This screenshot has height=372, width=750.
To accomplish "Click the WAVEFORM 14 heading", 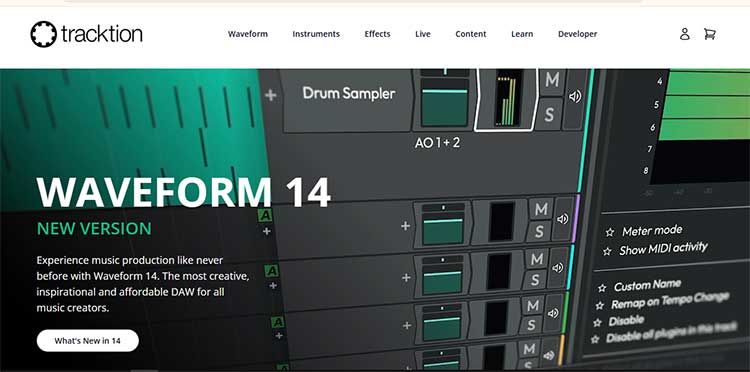I will point(184,192).
